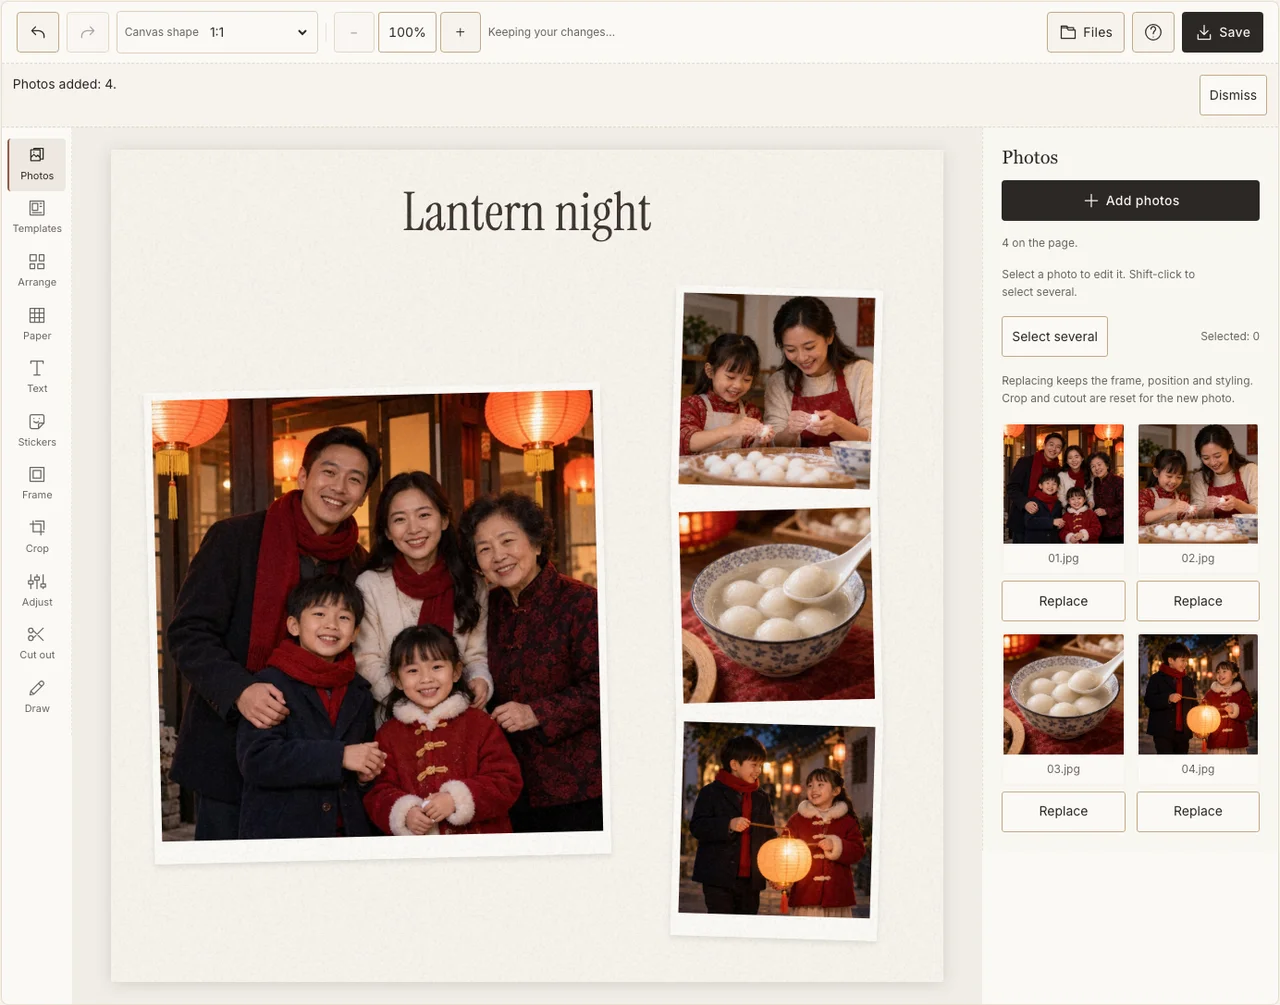
Task: Open the Templates tool
Action: (37, 217)
